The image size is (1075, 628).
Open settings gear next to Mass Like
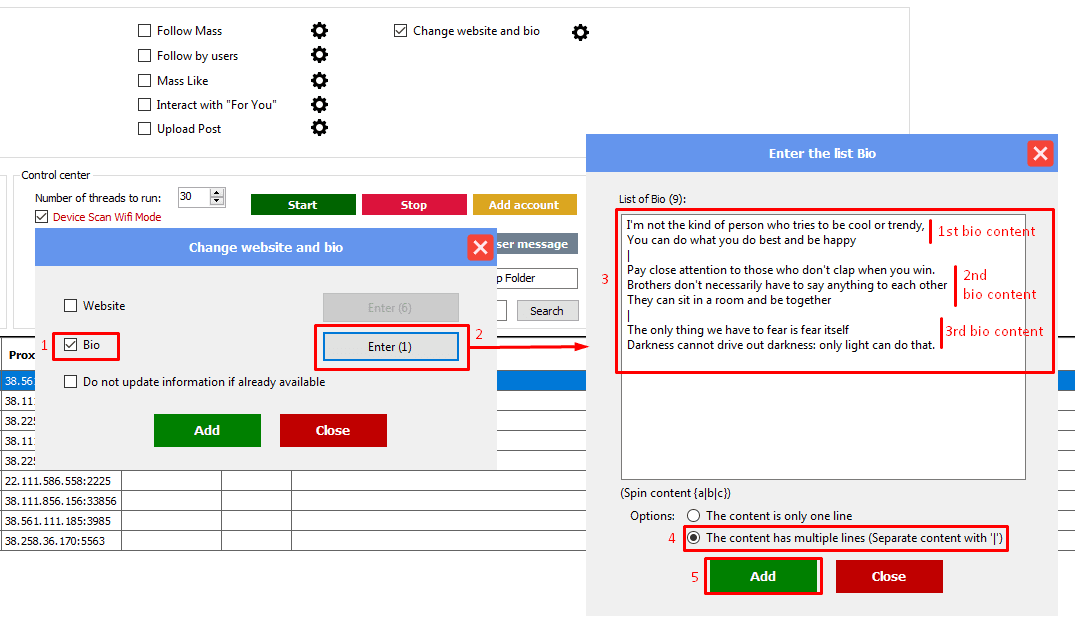click(319, 80)
